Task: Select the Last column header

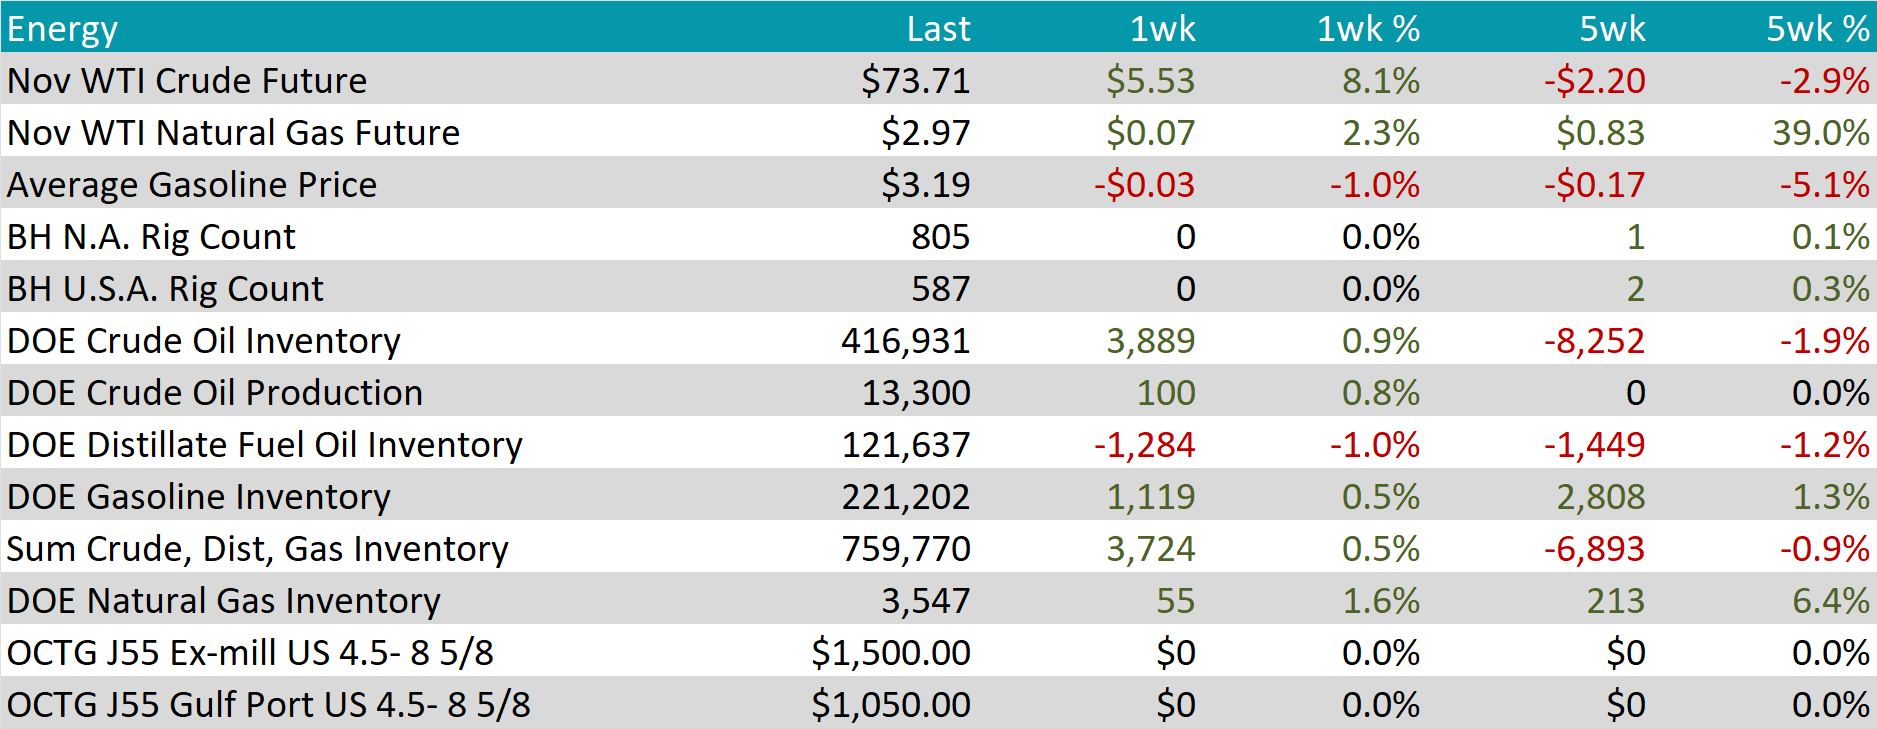Action: 937,28
